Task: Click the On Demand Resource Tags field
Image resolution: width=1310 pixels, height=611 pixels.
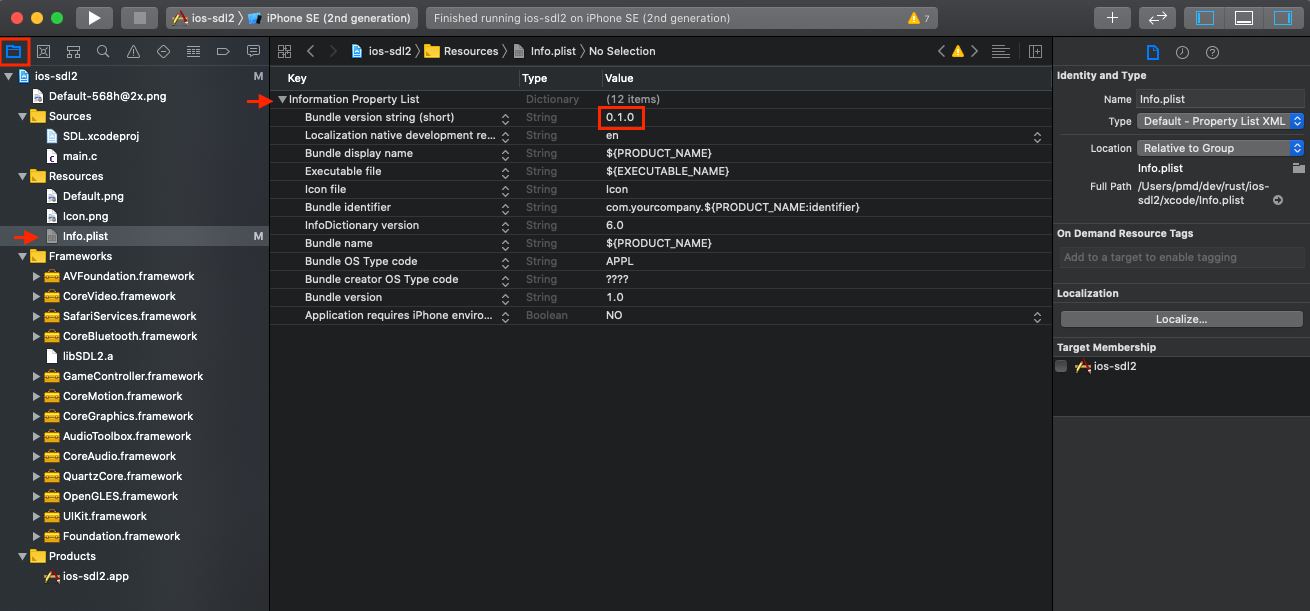Action: pos(1181,257)
